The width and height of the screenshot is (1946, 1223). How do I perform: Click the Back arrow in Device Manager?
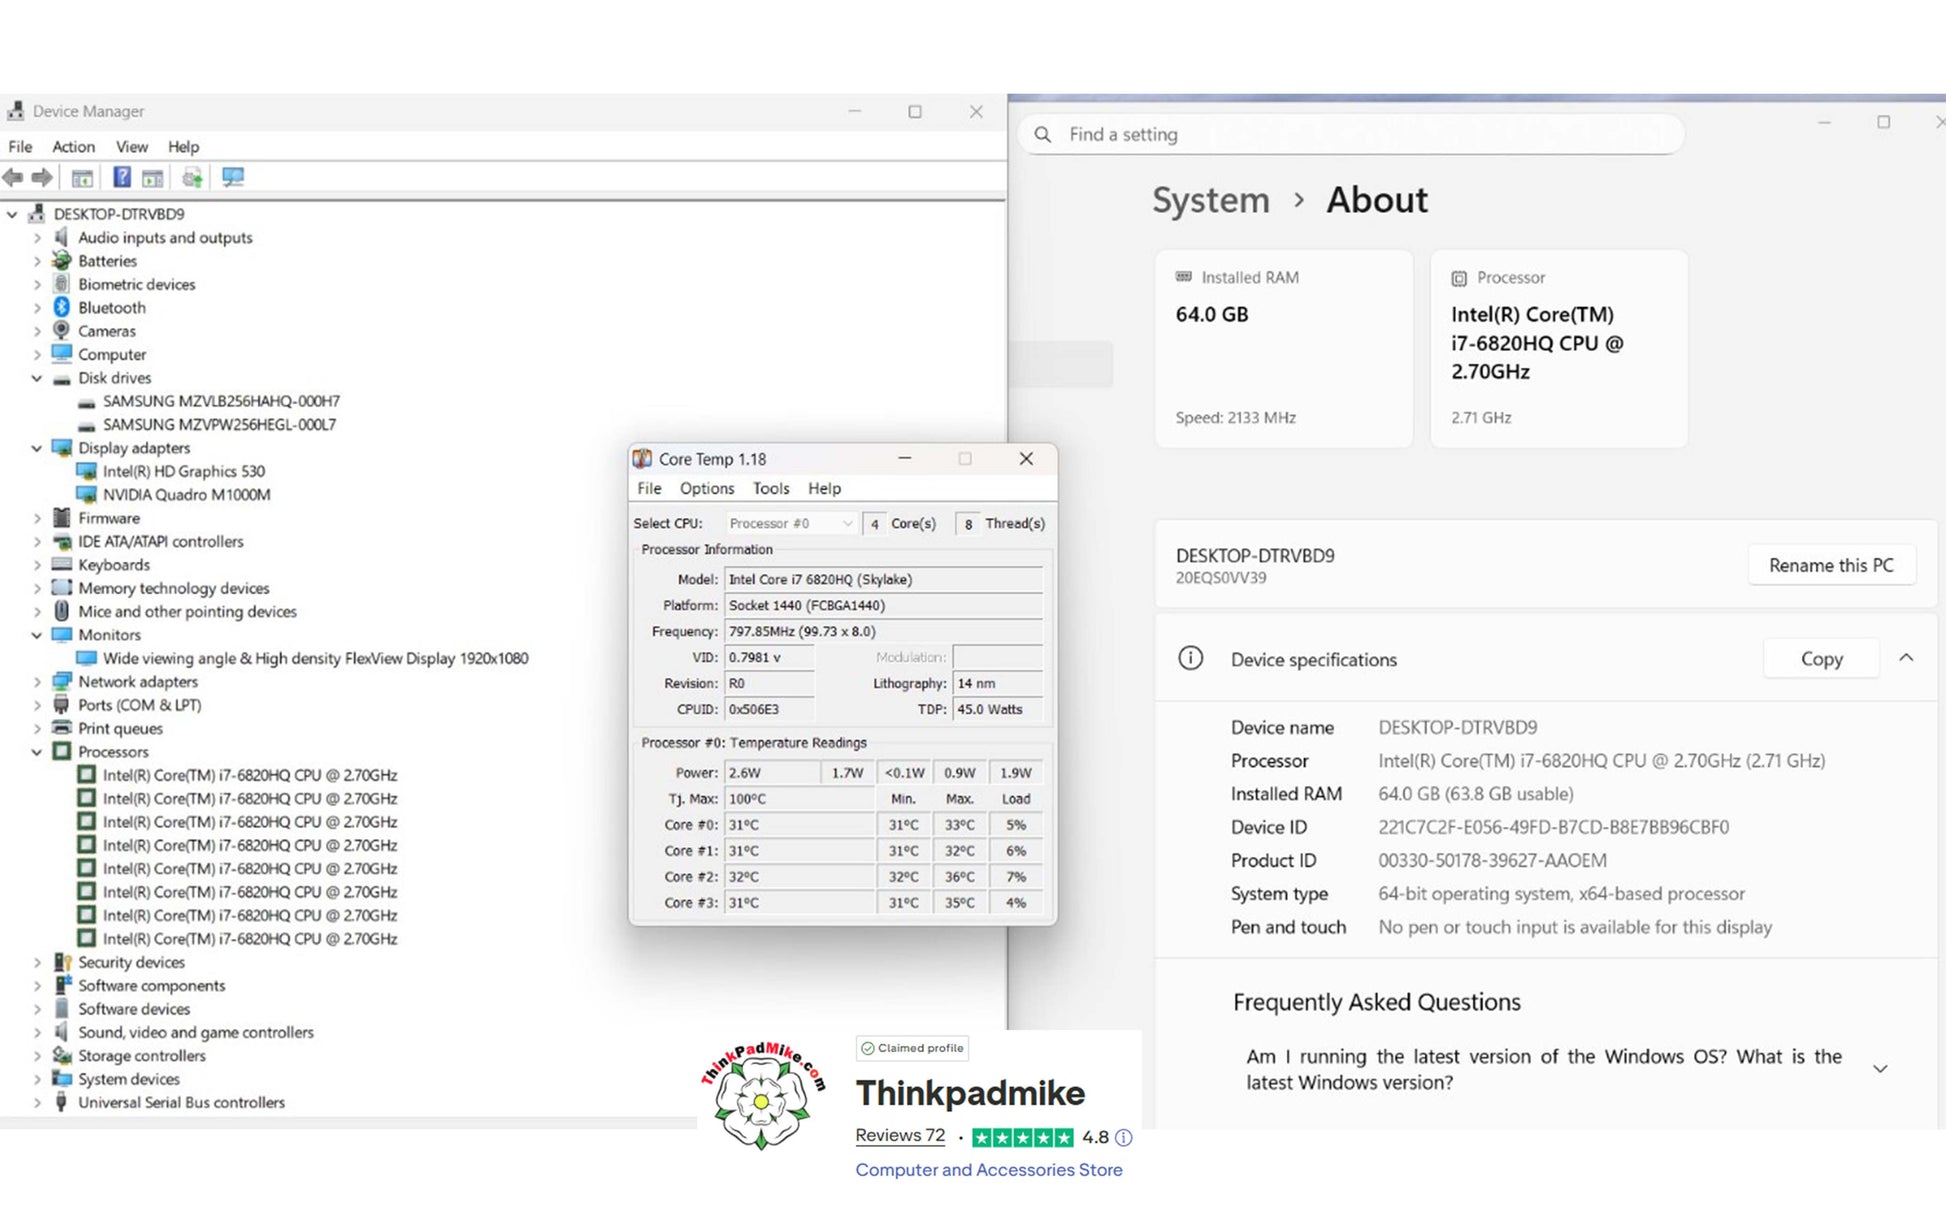click(13, 178)
